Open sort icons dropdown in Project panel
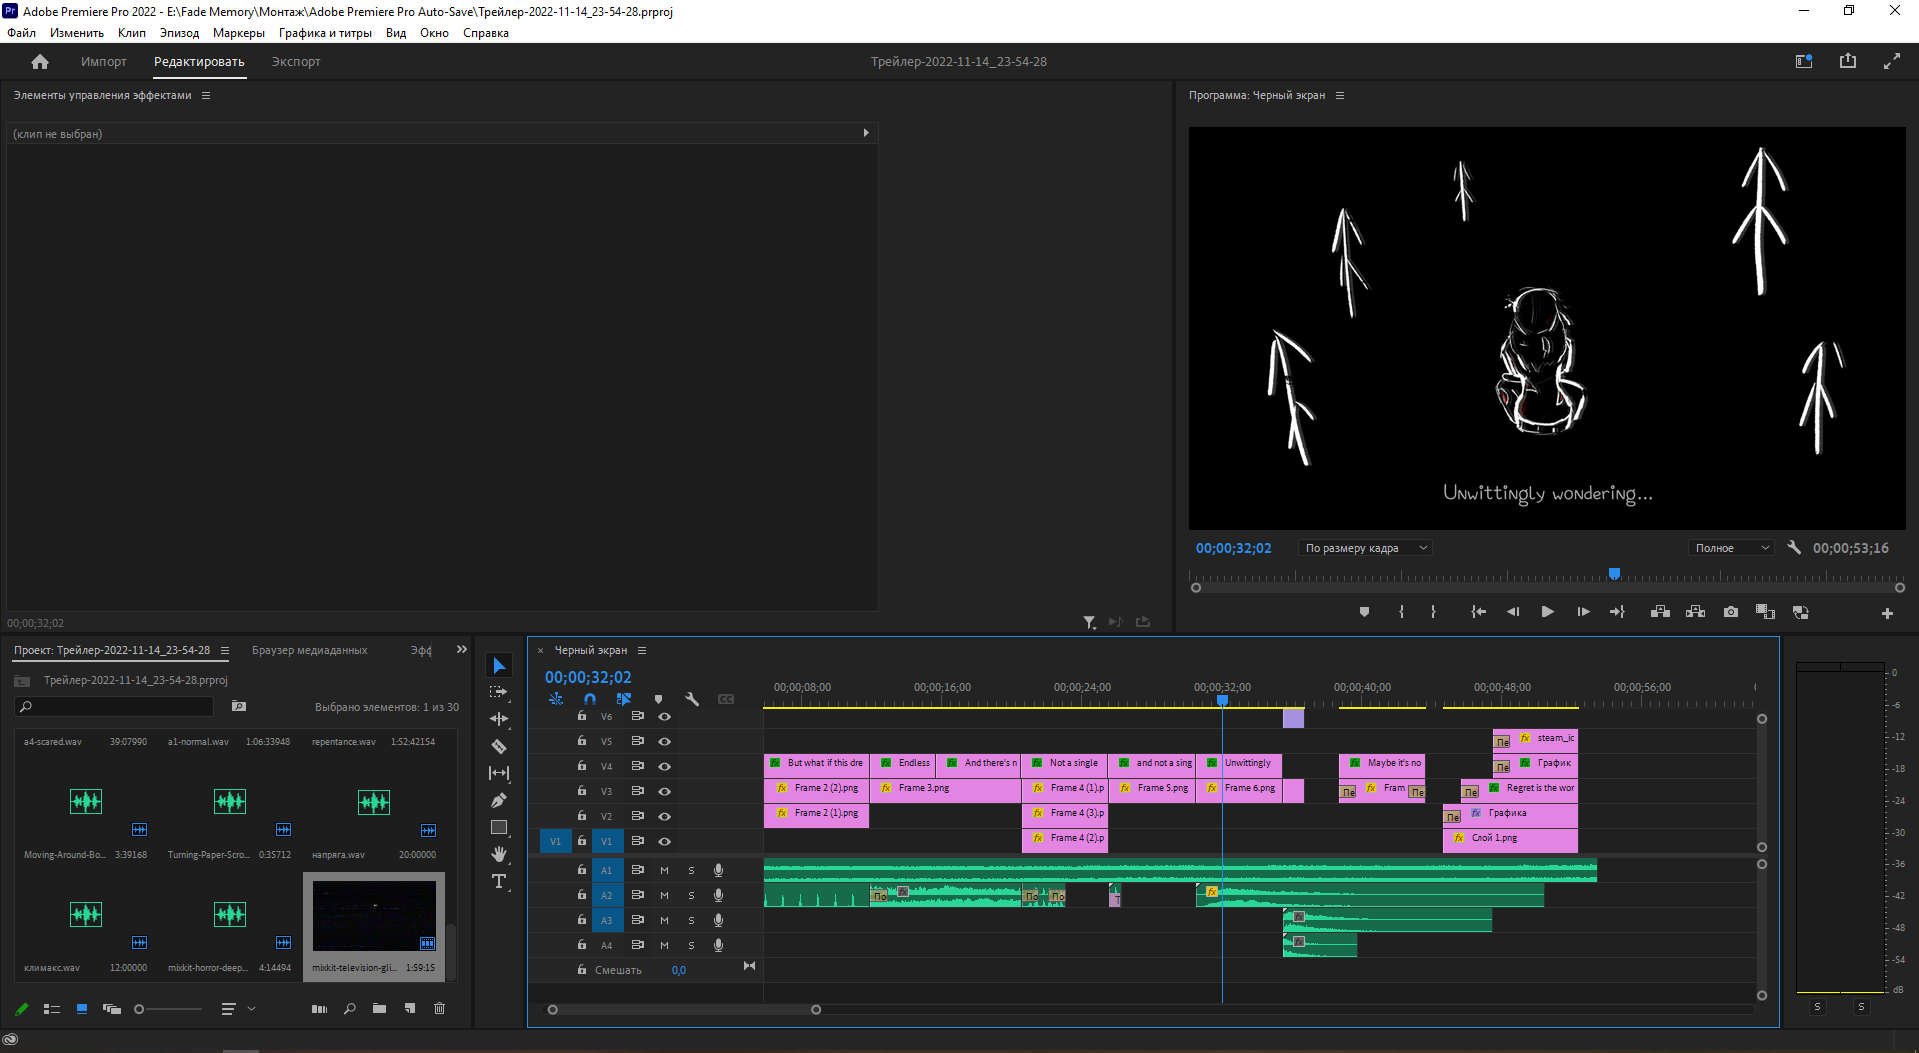1919x1053 pixels. tap(237, 1009)
